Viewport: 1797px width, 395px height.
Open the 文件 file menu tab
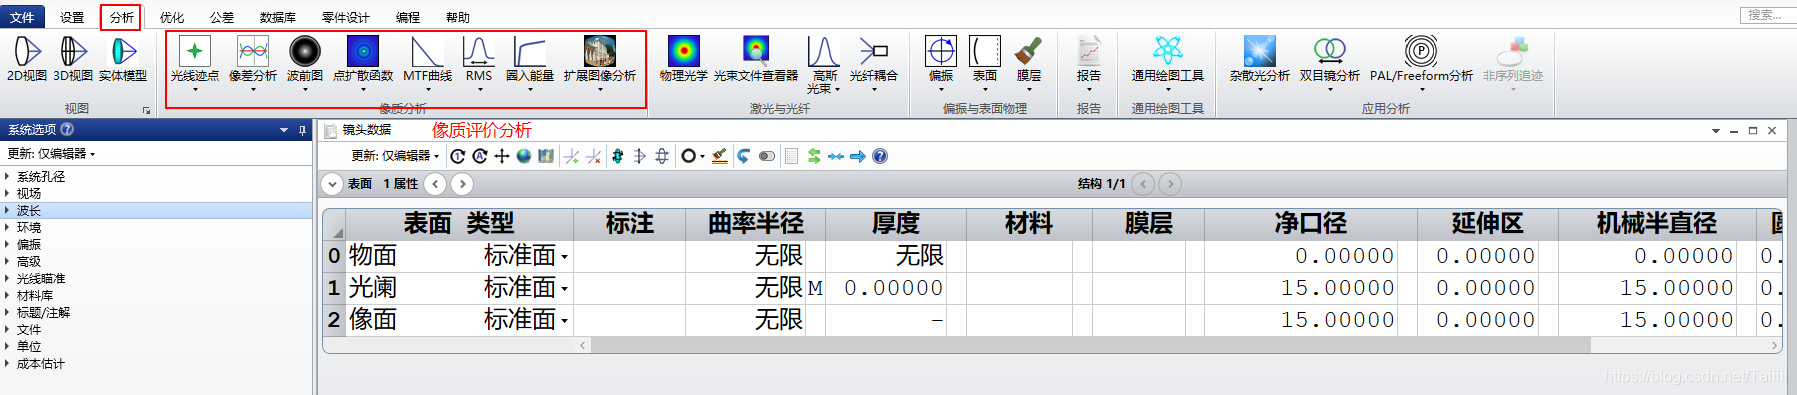click(x=22, y=17)
